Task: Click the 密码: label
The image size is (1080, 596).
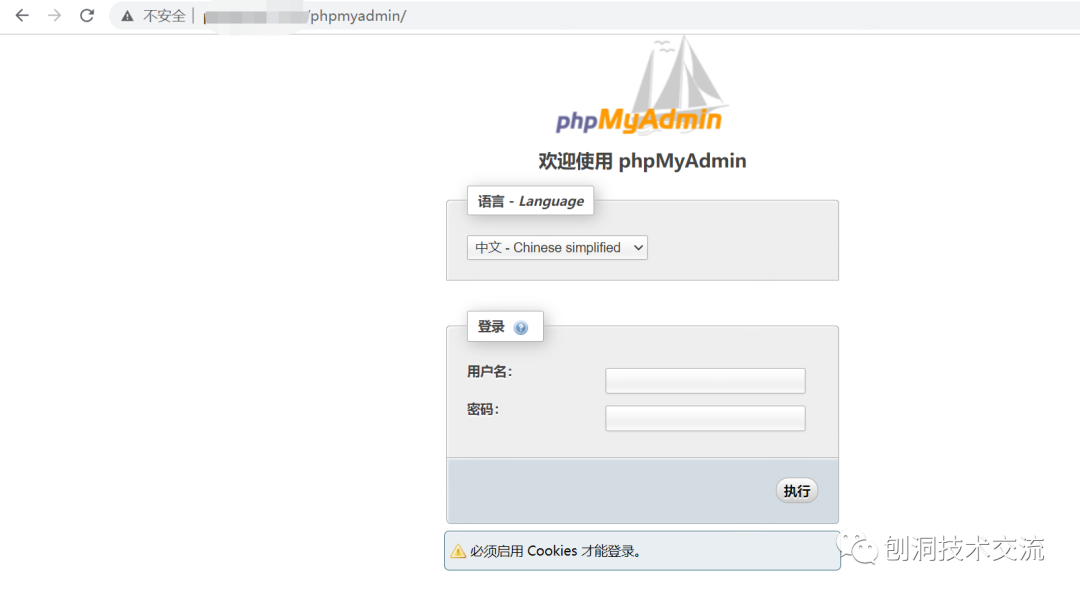Action: 483,409
